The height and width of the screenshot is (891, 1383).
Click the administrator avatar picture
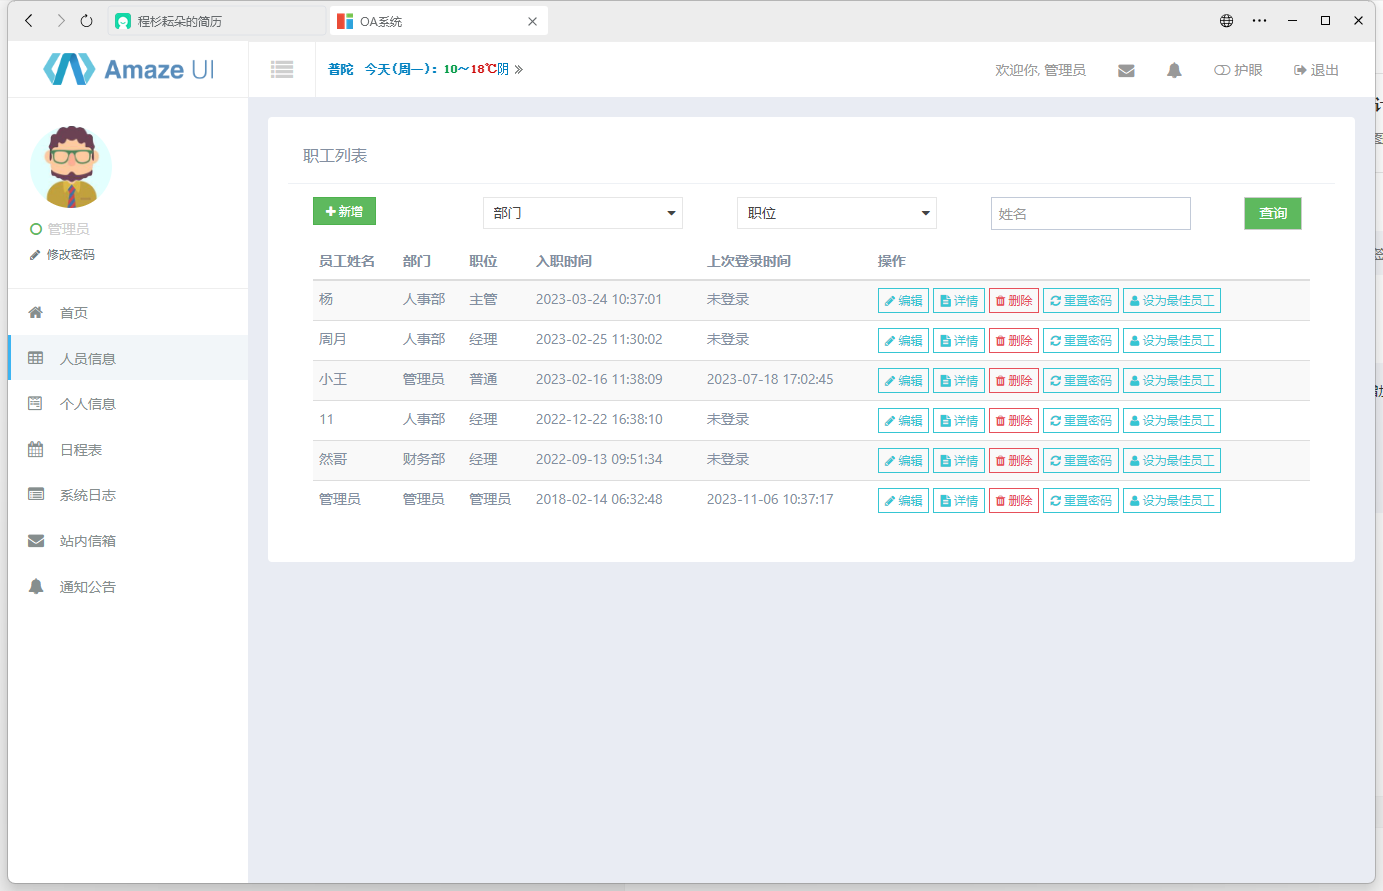[71, 167]
